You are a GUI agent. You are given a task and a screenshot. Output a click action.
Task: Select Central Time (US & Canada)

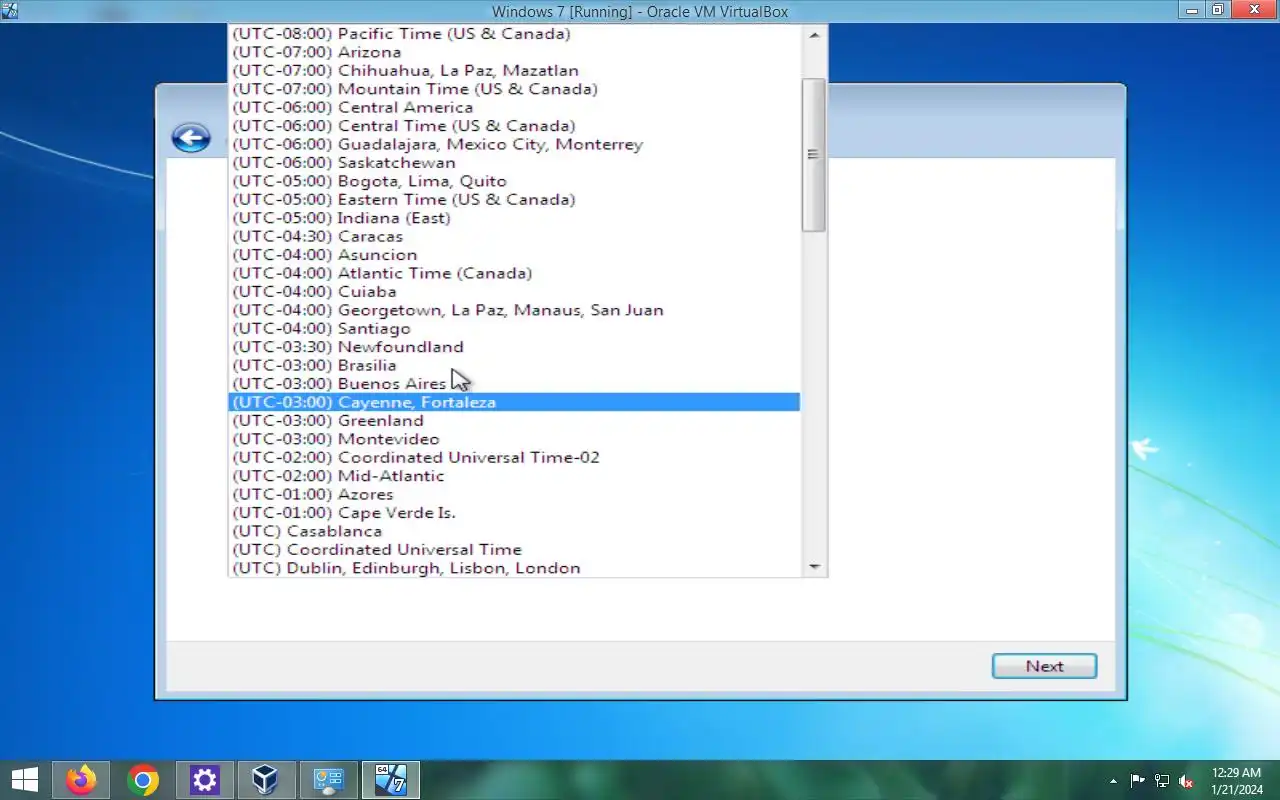point(514,126)
